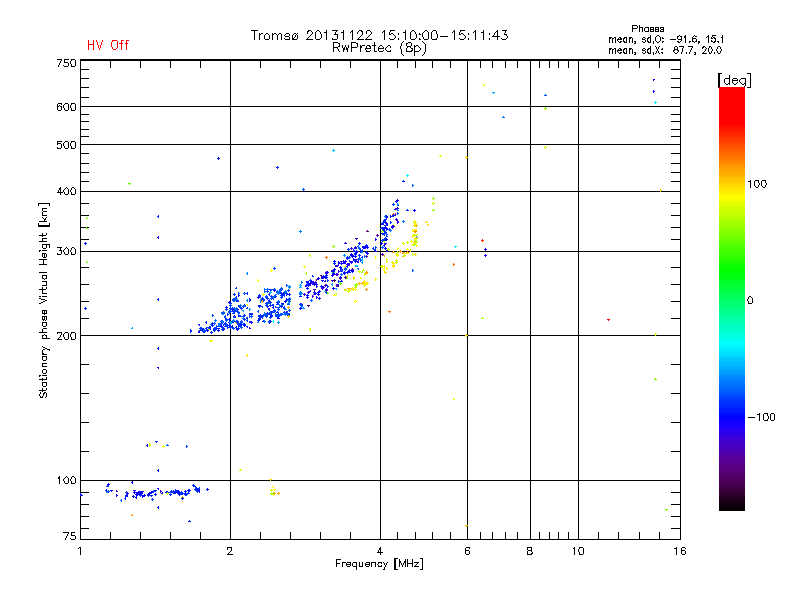800x600 pixels.
Task: Click the y-axis tick label '600'
Action: click(66, 107)
